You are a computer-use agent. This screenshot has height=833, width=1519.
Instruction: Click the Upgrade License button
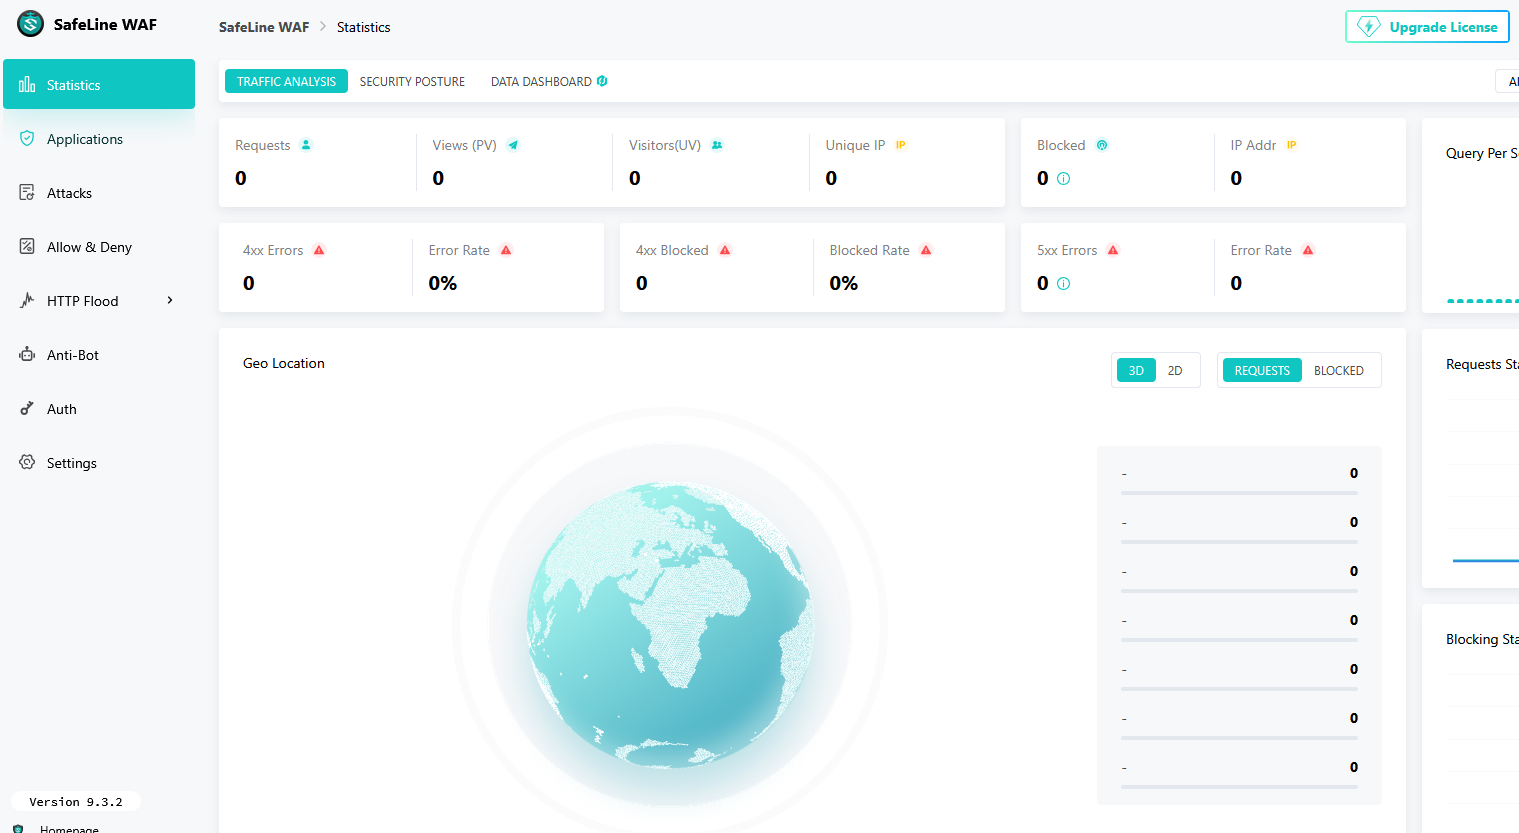1427,27
